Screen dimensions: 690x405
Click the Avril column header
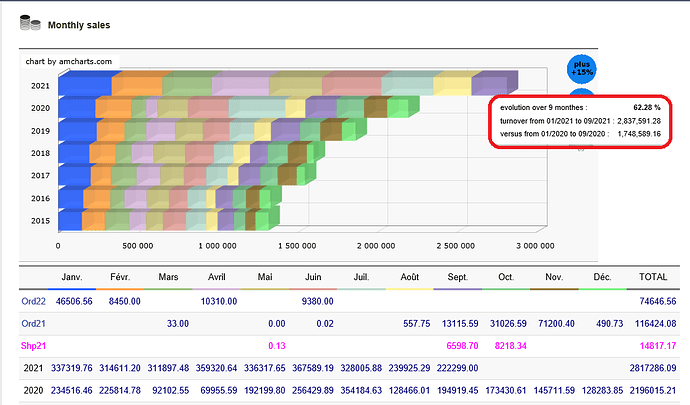coord(217,277)
